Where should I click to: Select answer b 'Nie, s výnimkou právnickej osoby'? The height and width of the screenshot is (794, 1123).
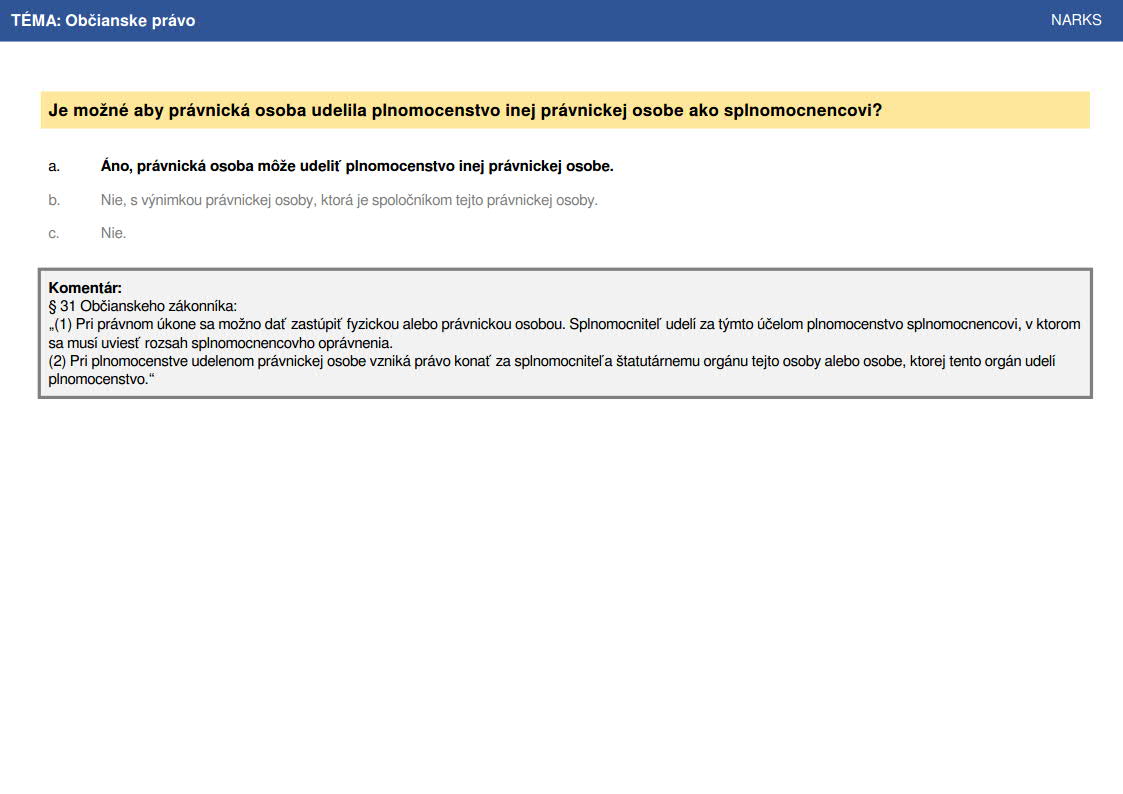[349, 200]
